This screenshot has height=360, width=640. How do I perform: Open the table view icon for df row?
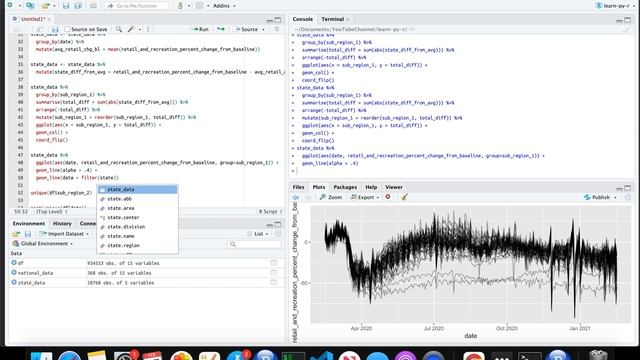273,263
